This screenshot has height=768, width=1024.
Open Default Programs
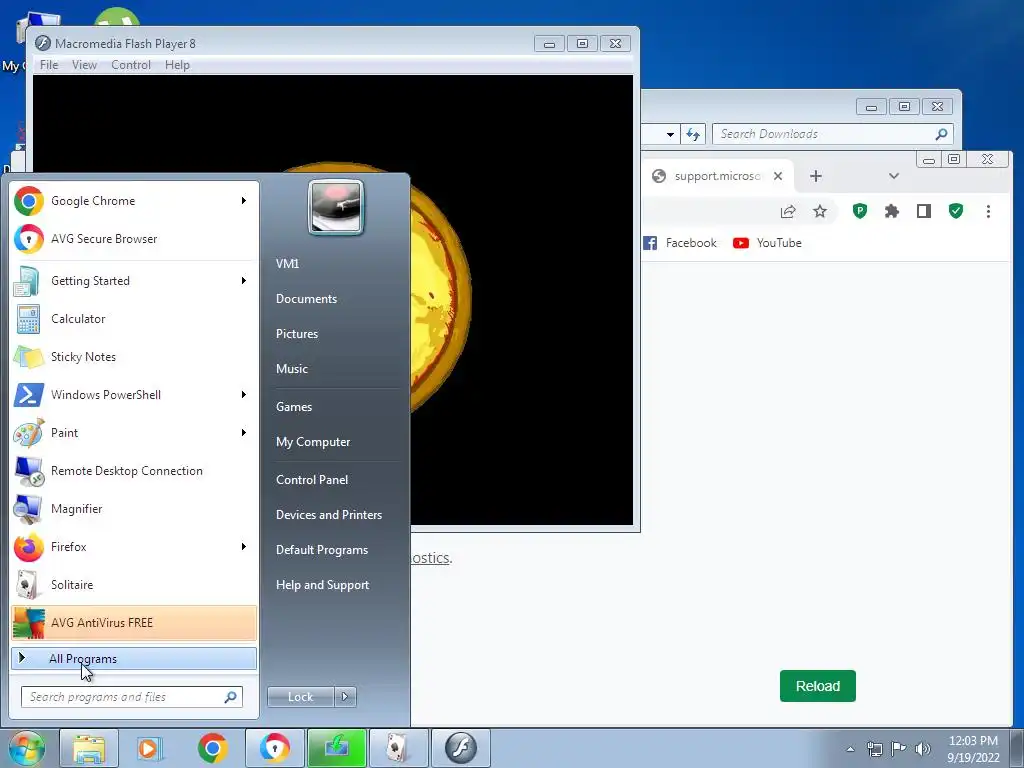coord(321,550)
